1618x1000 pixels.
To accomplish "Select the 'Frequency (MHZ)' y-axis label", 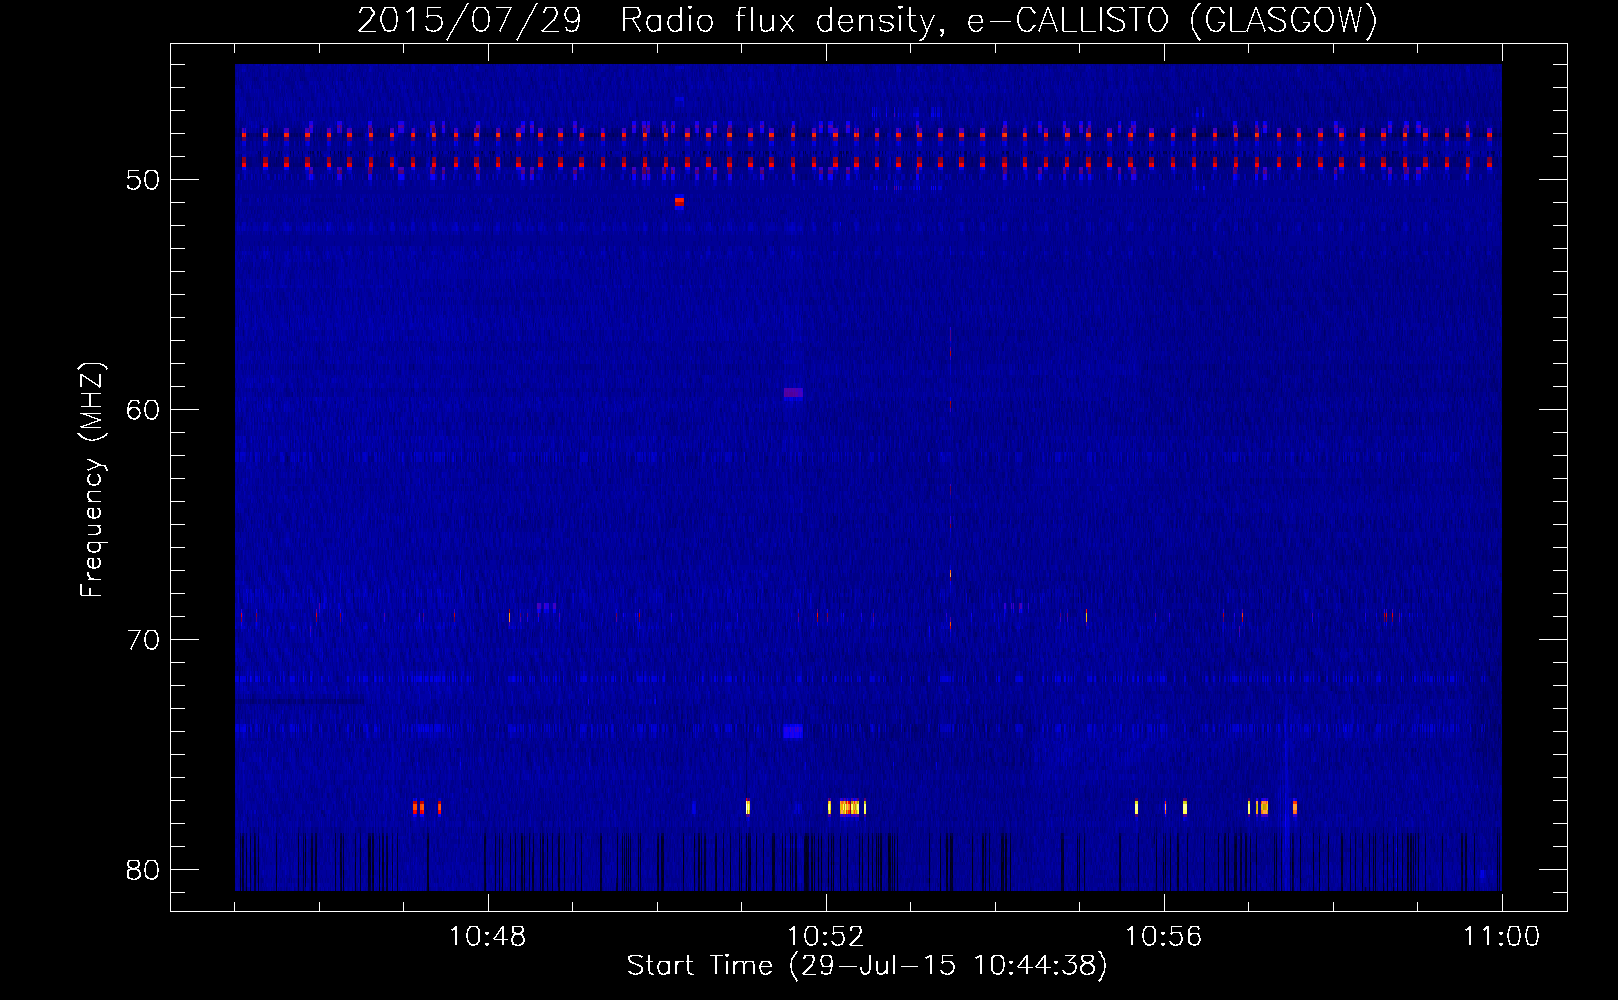I will 92,480.
